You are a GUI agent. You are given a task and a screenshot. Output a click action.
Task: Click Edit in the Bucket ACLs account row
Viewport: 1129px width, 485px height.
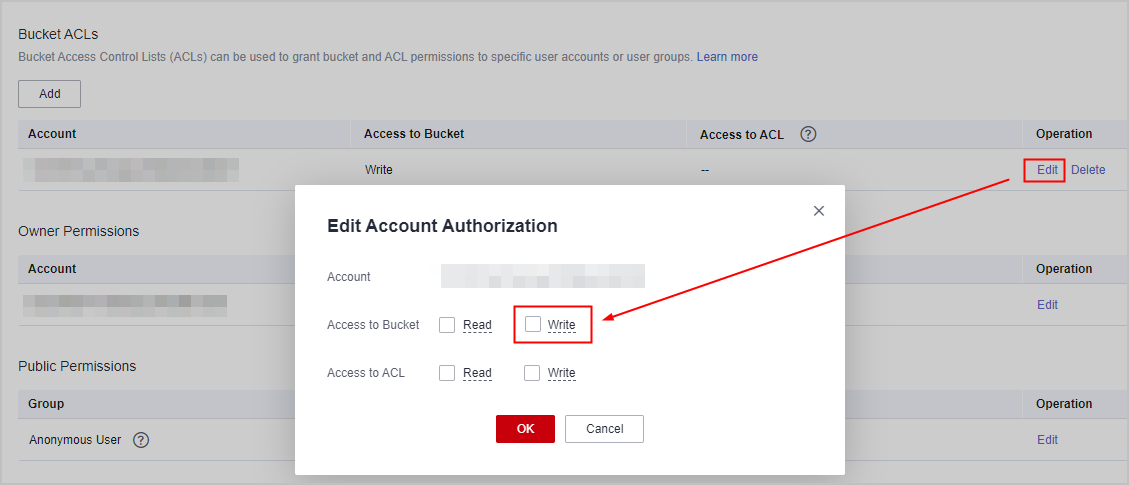1047,170
